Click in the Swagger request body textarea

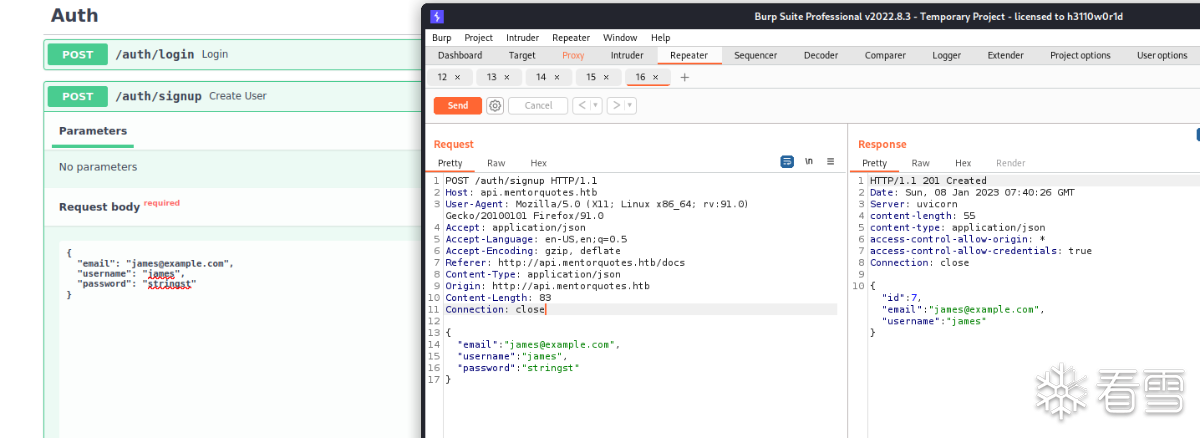tap(240, 338)
